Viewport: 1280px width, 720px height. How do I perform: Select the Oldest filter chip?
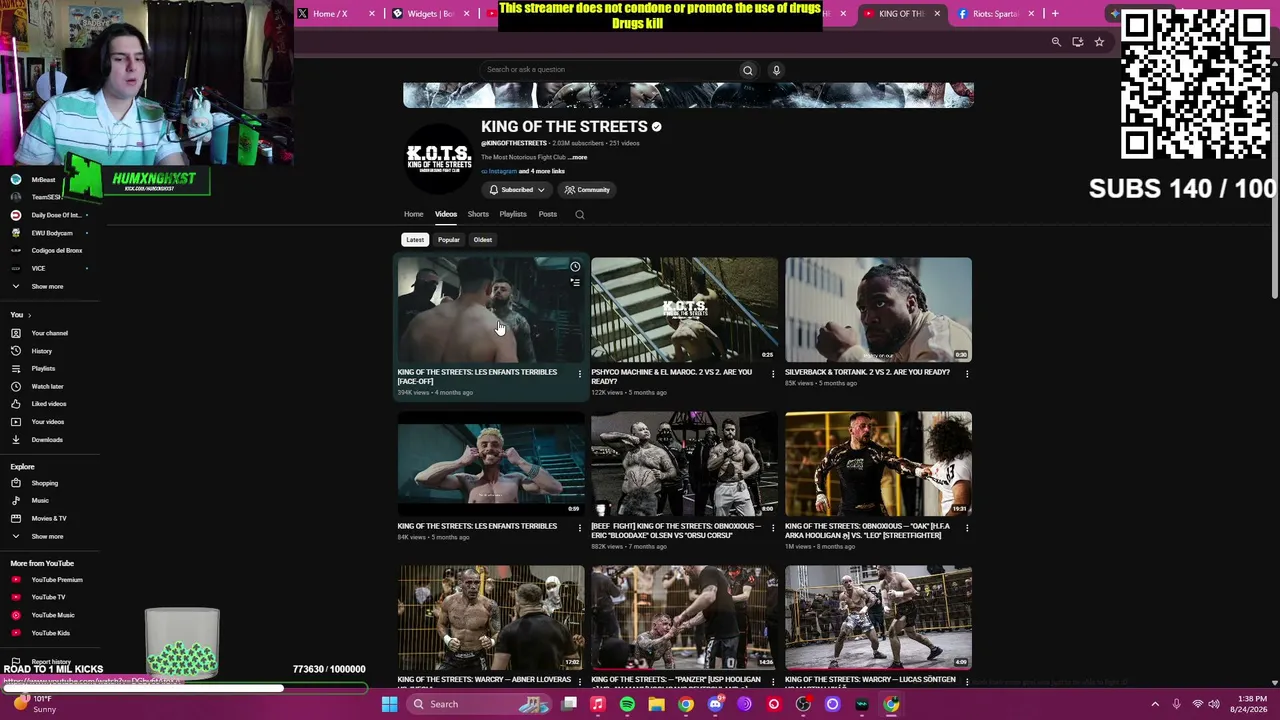coord(483,240)
